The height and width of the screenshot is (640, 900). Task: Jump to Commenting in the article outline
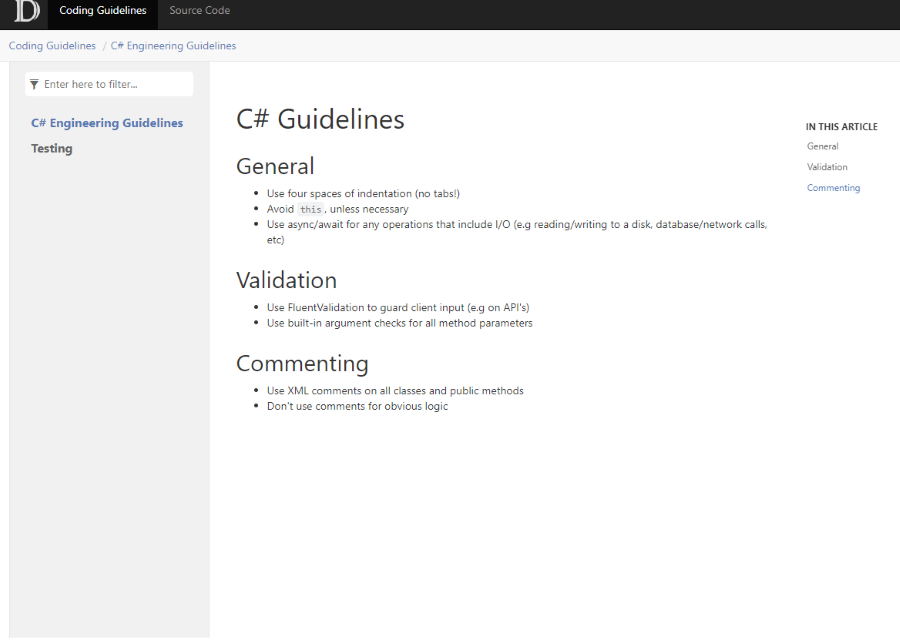(833, 188)
